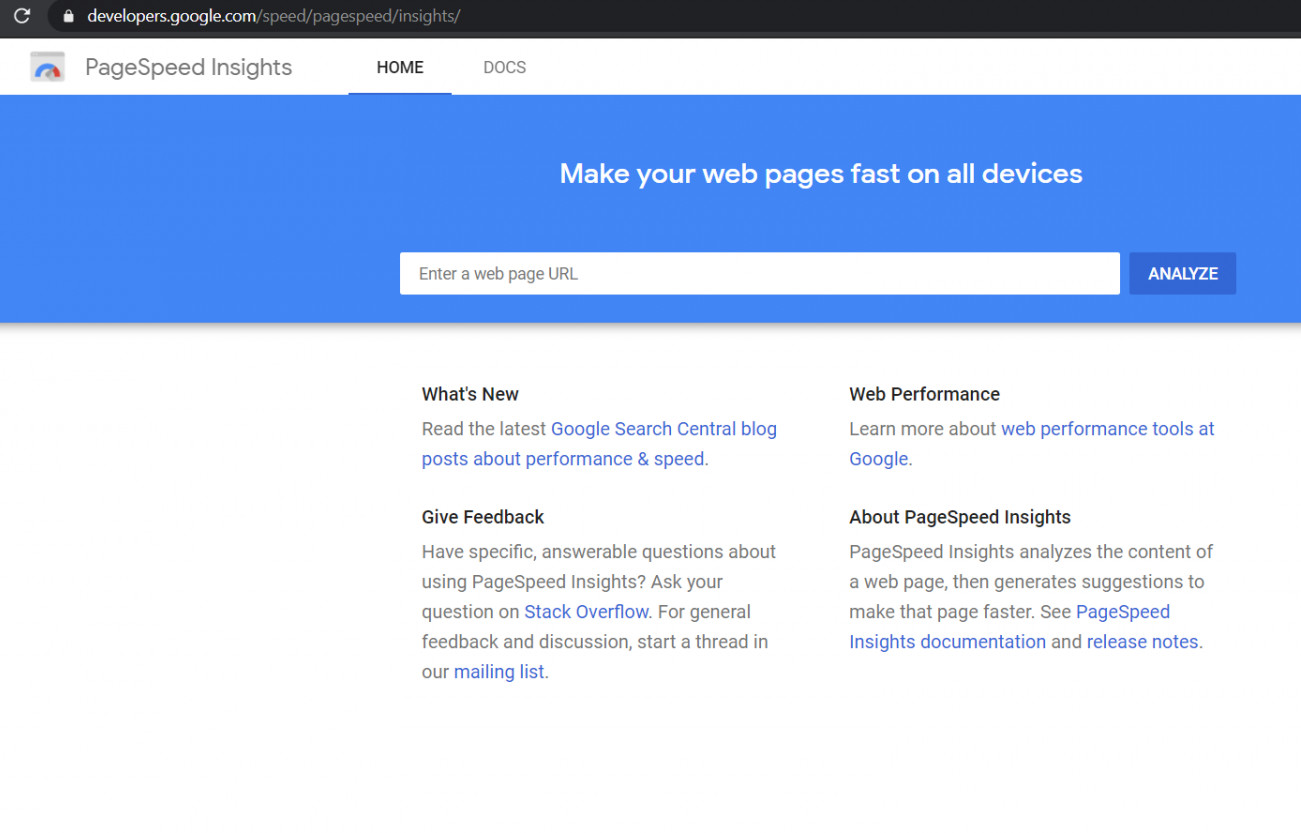The width and height of the screenshot is (1301, 833).
Task: Click the 'What's New' heading
Action: coord(470,394)
